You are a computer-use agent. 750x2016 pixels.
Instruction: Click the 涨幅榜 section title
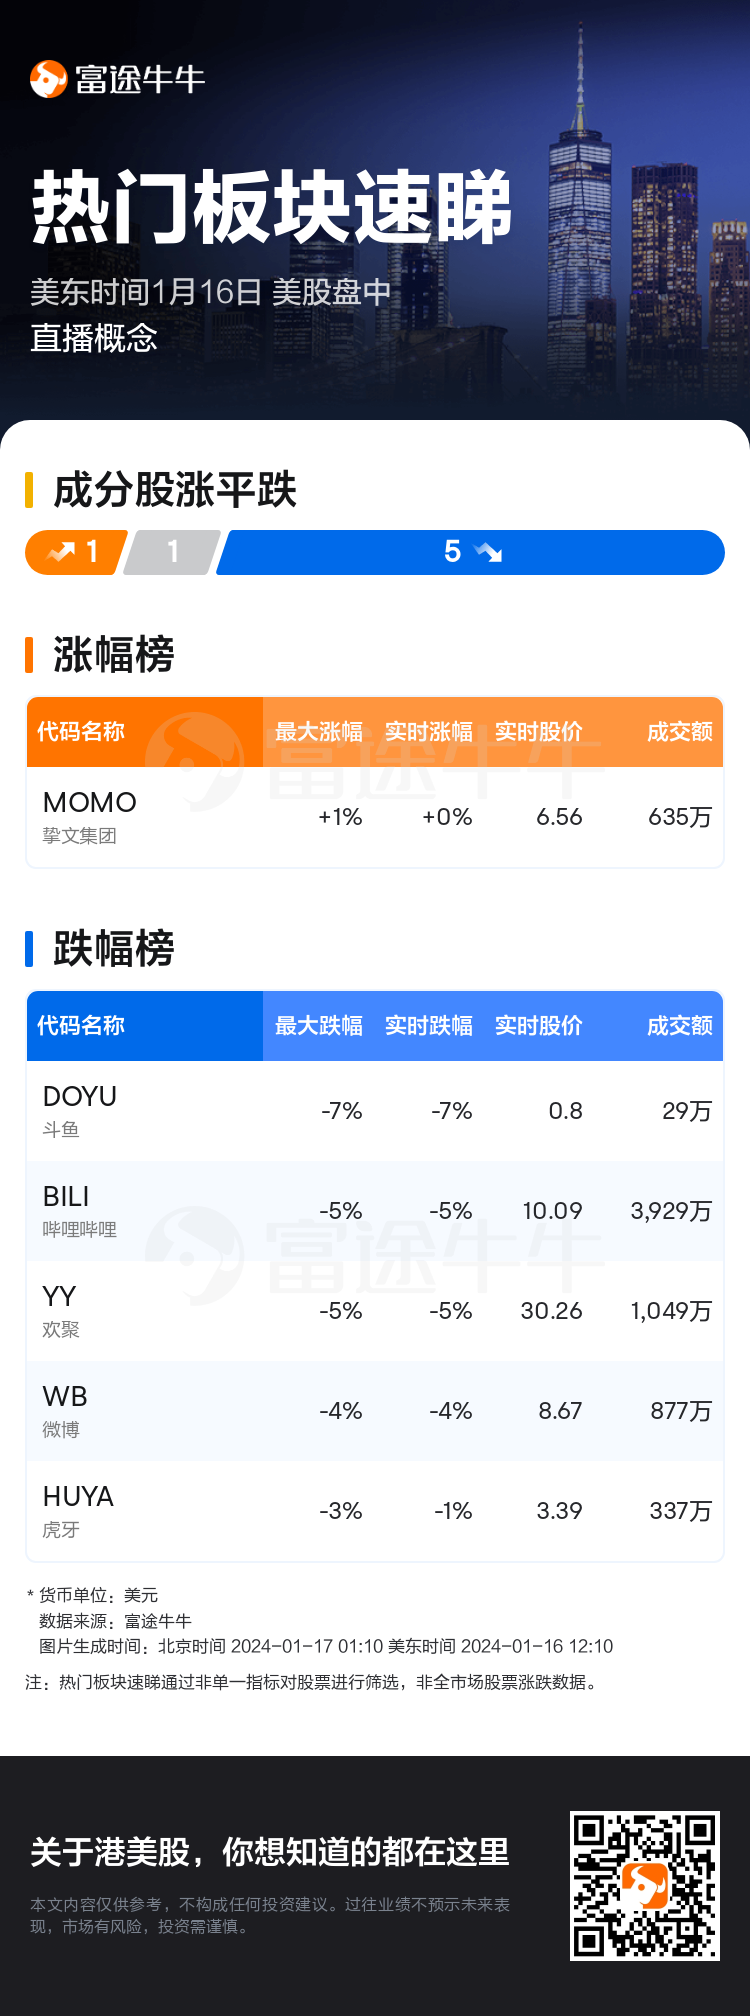(x=114, y=655)
